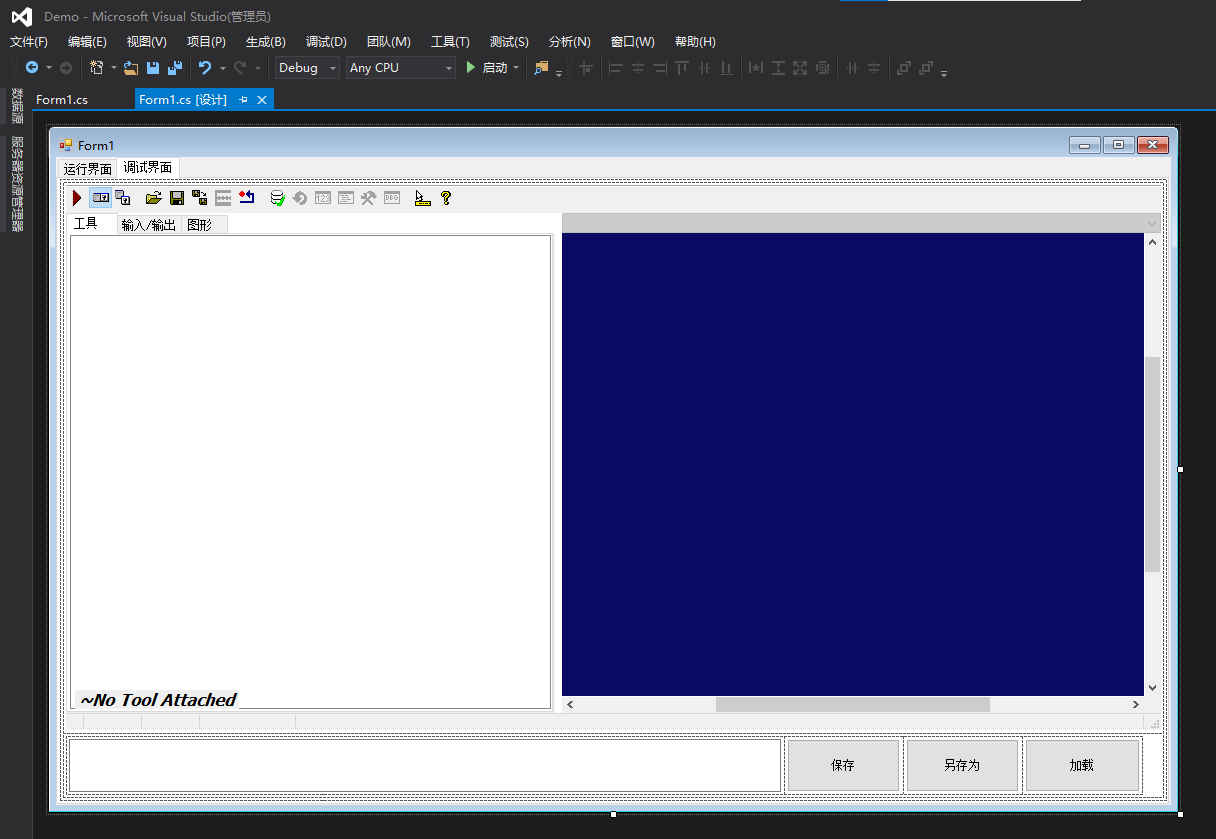
Task: Toggle the pin icon on Form1.cs [设计] tab
Action: (243, 100)
